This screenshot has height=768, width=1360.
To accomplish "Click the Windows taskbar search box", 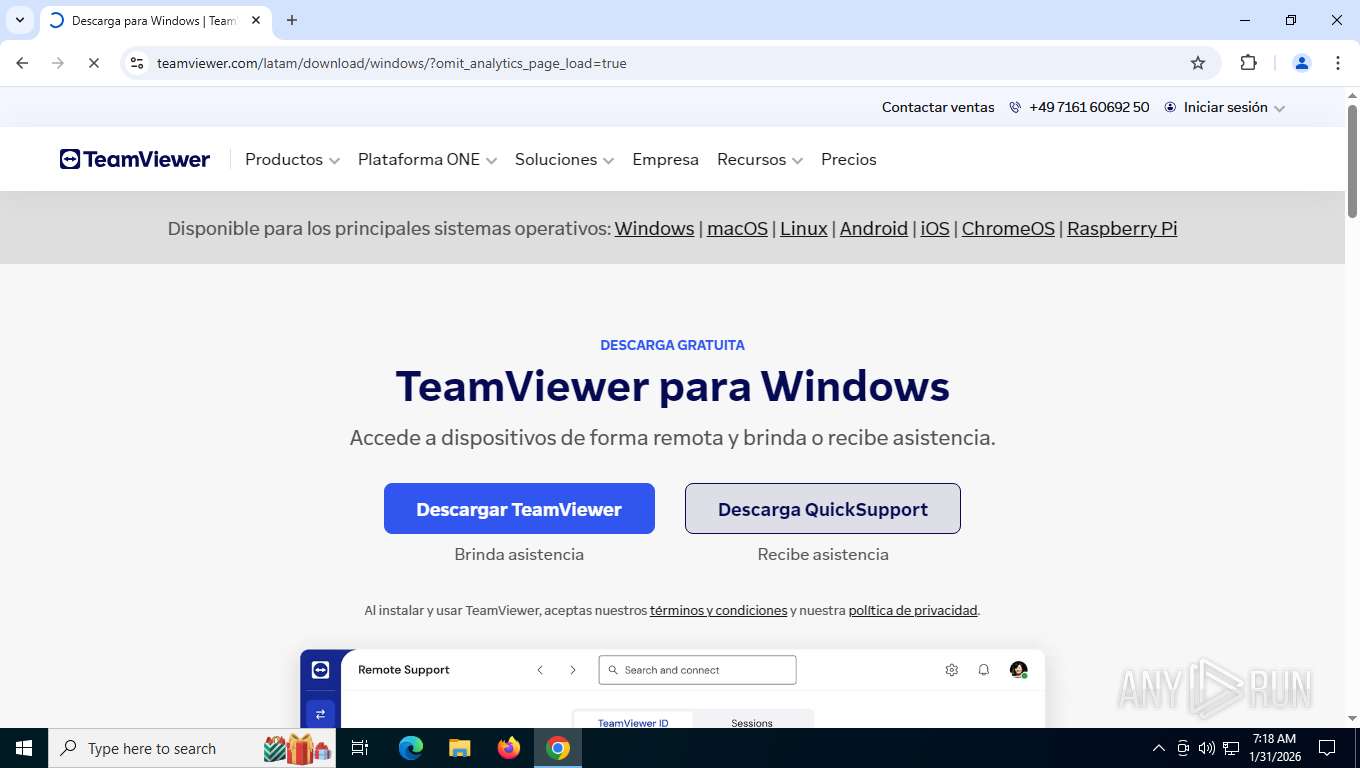I will coord(192,748).
